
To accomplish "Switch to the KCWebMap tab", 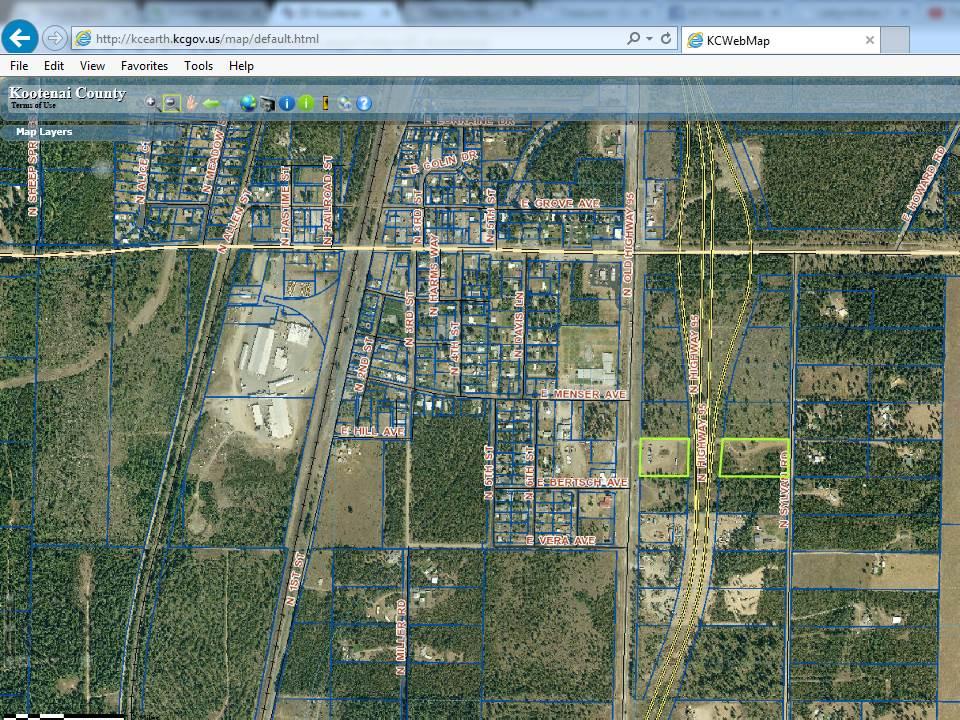I will [768, 40].
